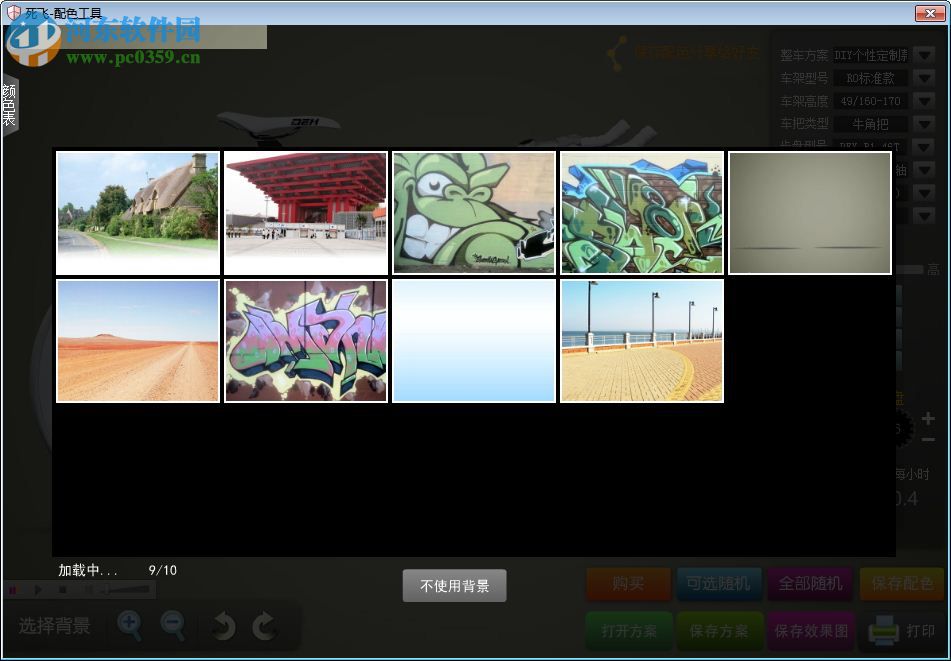Viewport: 951px width, 661px height.
Task: Open the 整车方案 dropdown arrow
Action: [x=924, y=55]
